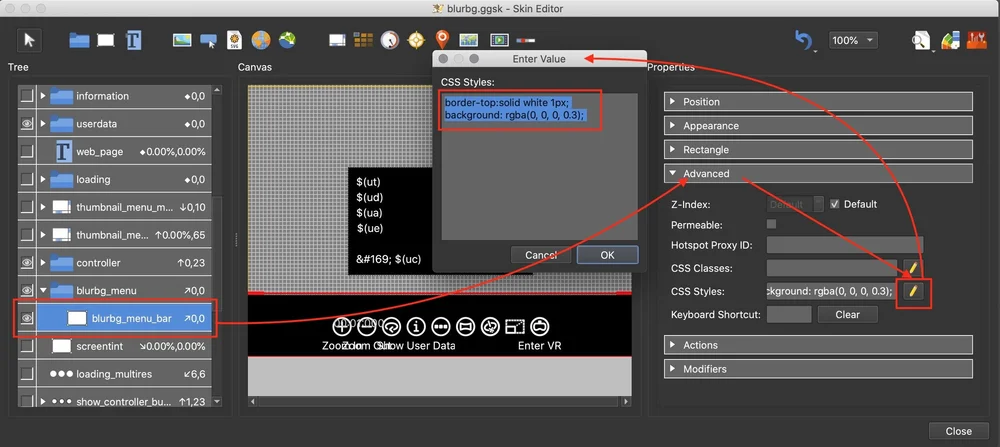Close the Skin Editor window

(959, 431)
